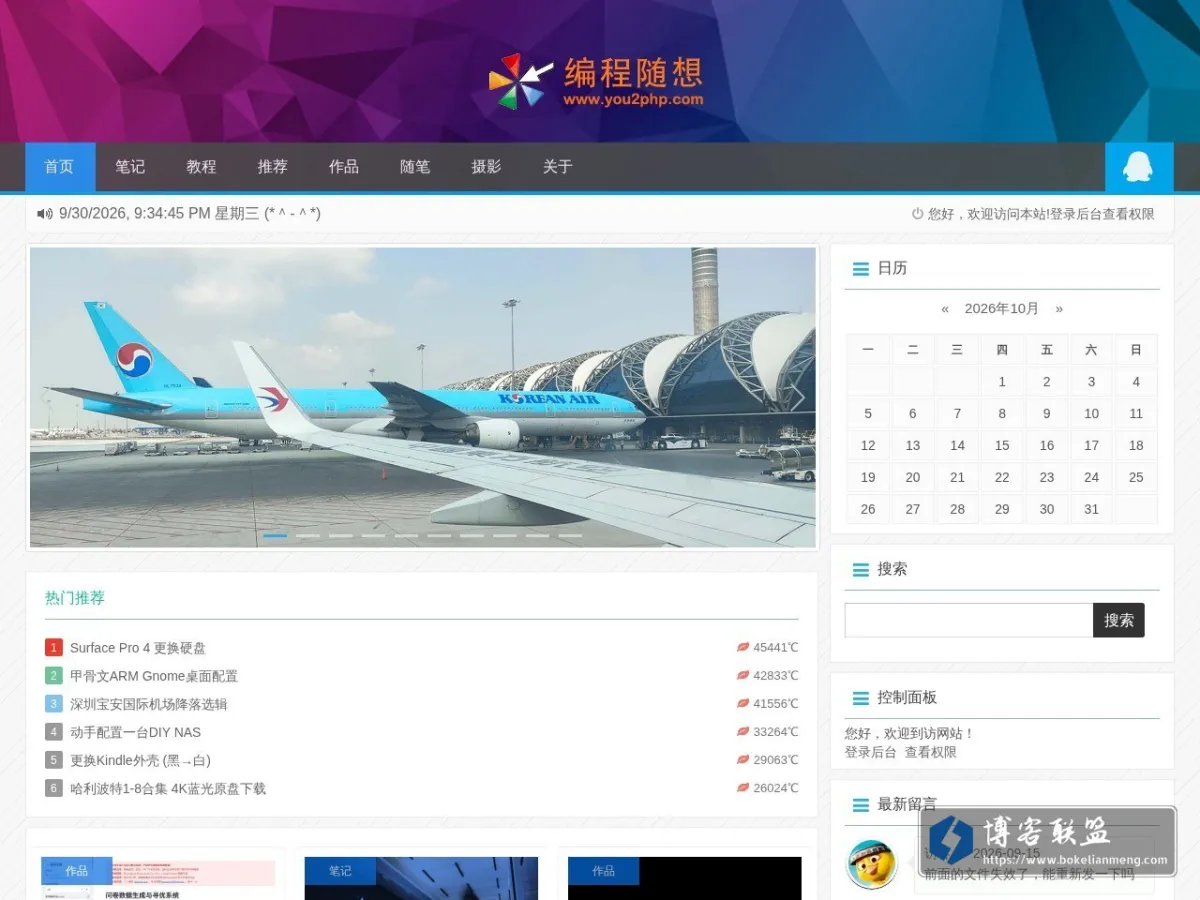Click the commenter avatar in latest comments
The width and height of the screenshot is (1200, 900).
(x=872, y=864)
